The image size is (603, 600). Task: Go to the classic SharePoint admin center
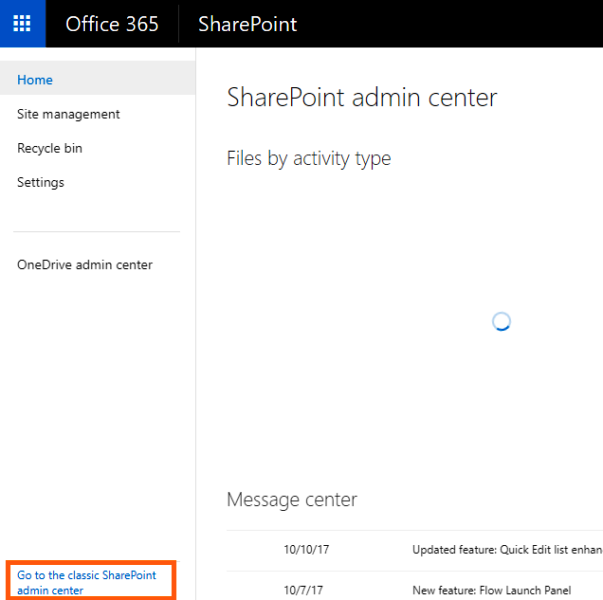coord(87,582)
